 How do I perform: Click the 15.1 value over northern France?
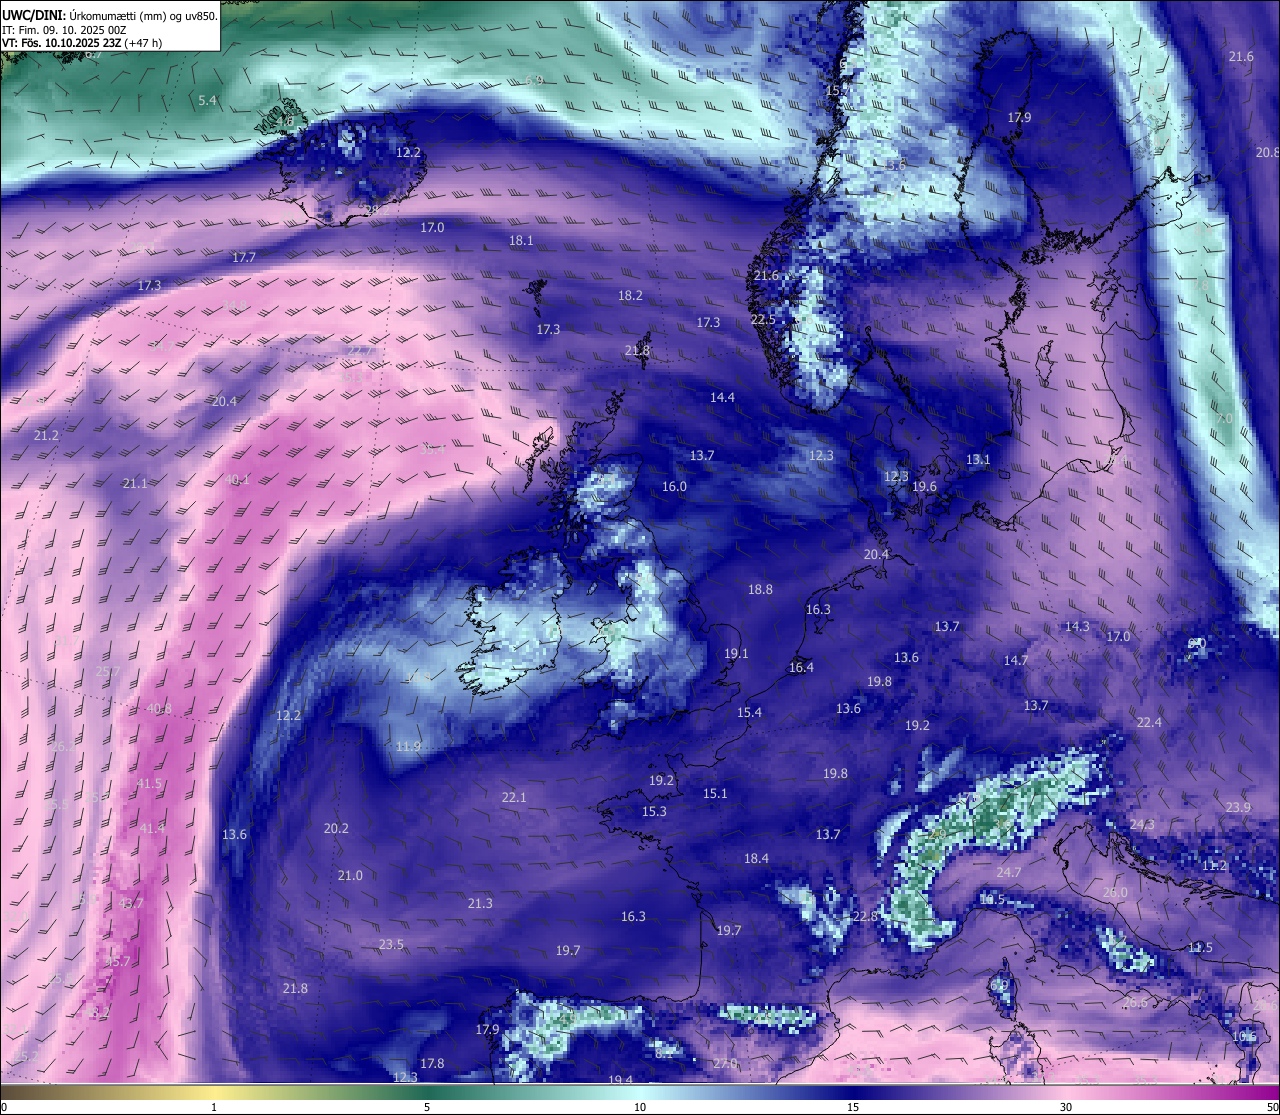[715, 793]
